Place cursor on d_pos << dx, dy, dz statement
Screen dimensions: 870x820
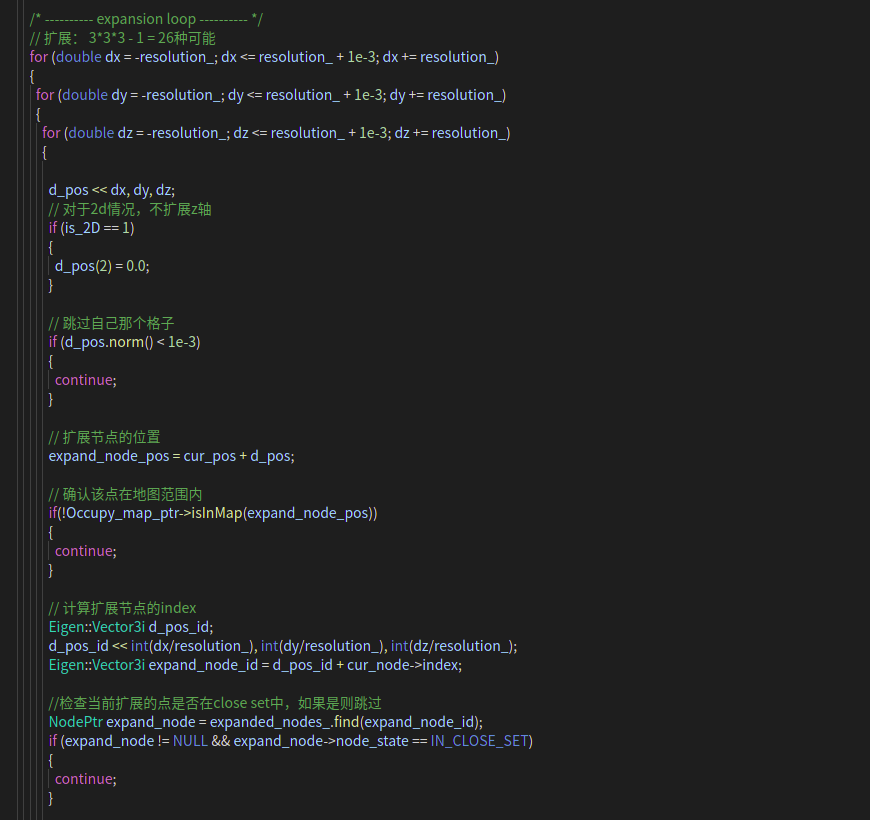pyautogui.click(x=112, y=190)
